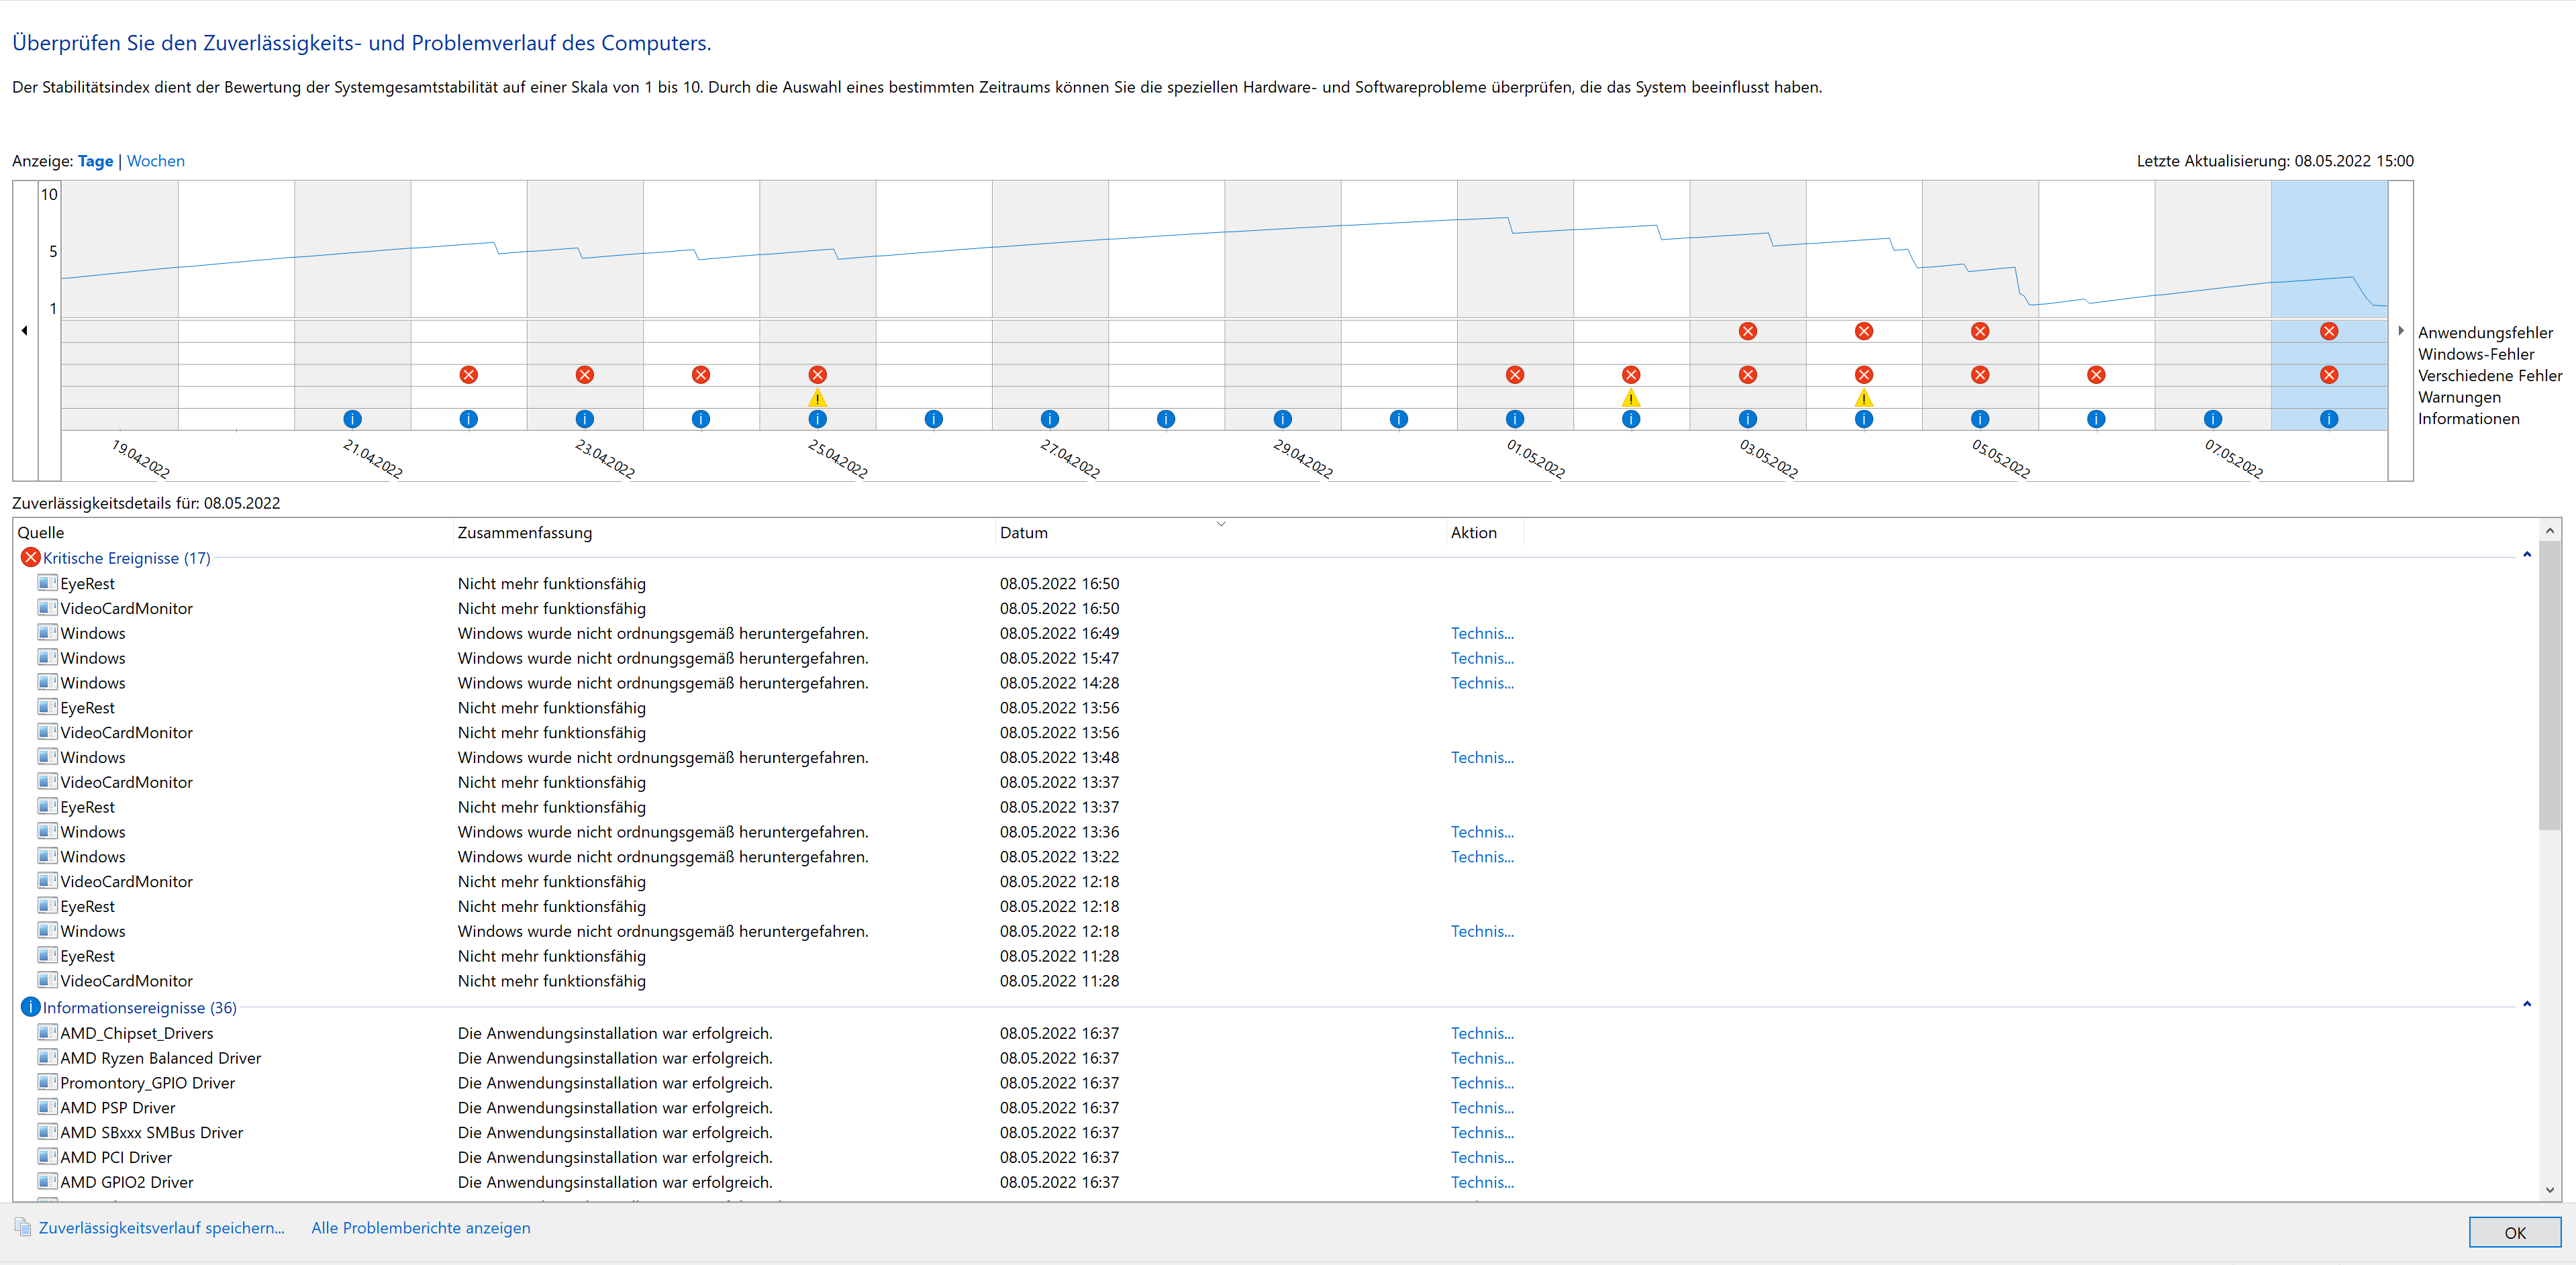Sort by the Datum column header

pyautogui.click(x=1024, y=533)
